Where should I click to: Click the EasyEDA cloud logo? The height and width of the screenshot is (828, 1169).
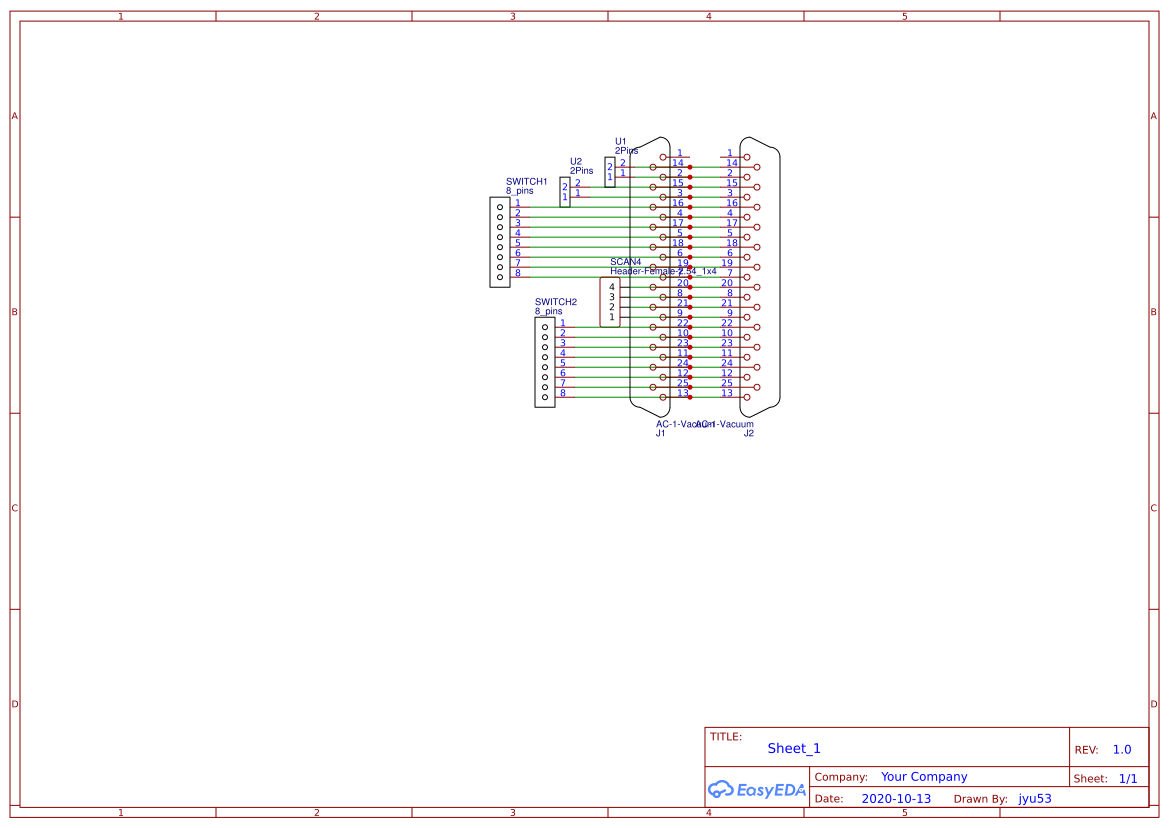pos(757,790)
